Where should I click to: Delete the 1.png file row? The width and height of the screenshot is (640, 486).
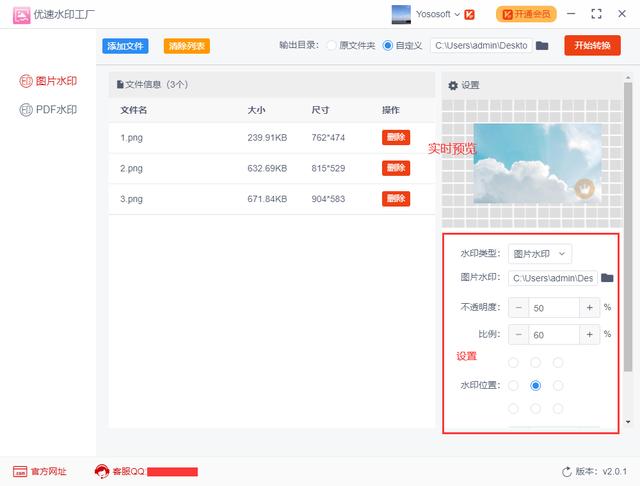point(396,138)
